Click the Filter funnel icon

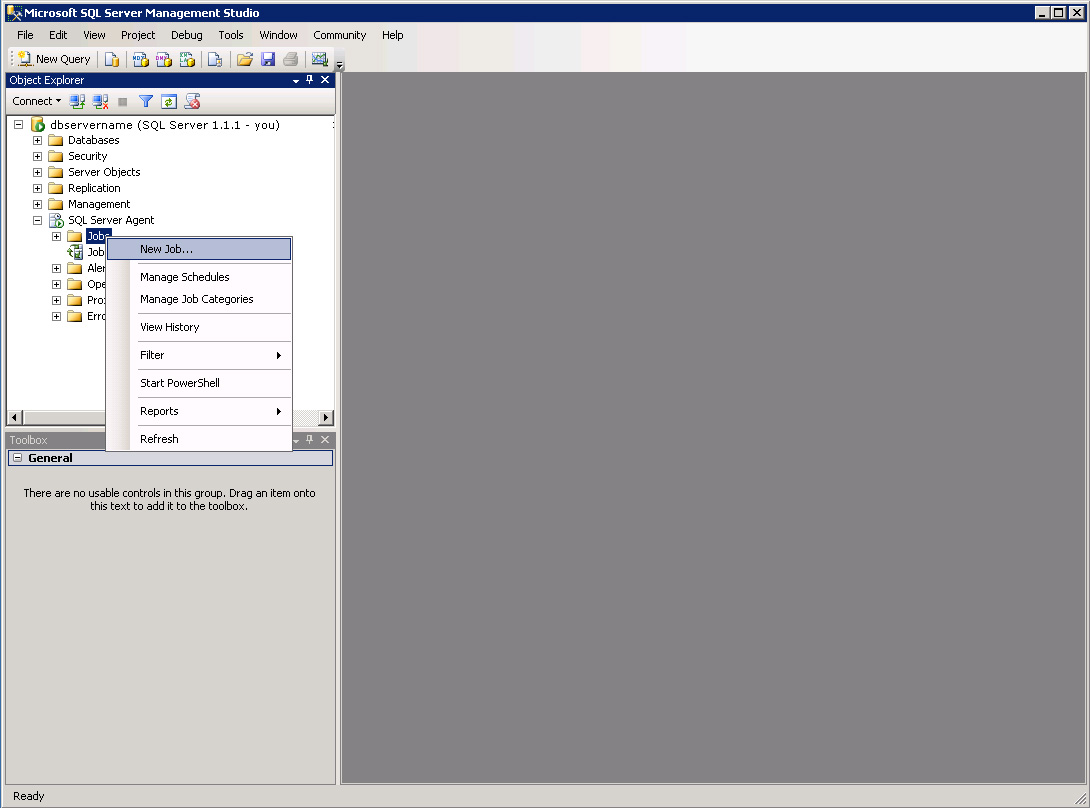tap(145, 102)
